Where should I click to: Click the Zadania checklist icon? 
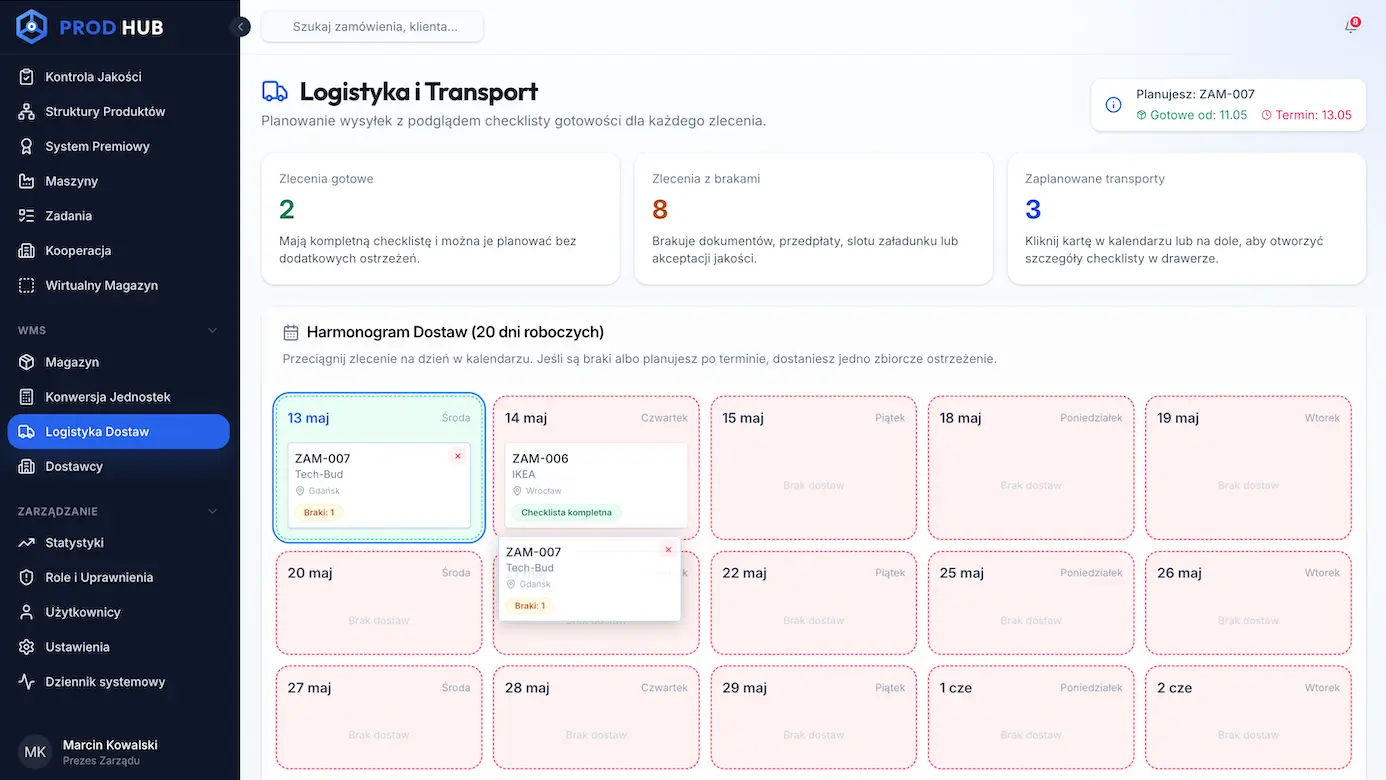pyautogui.click(x=27, y=216)
